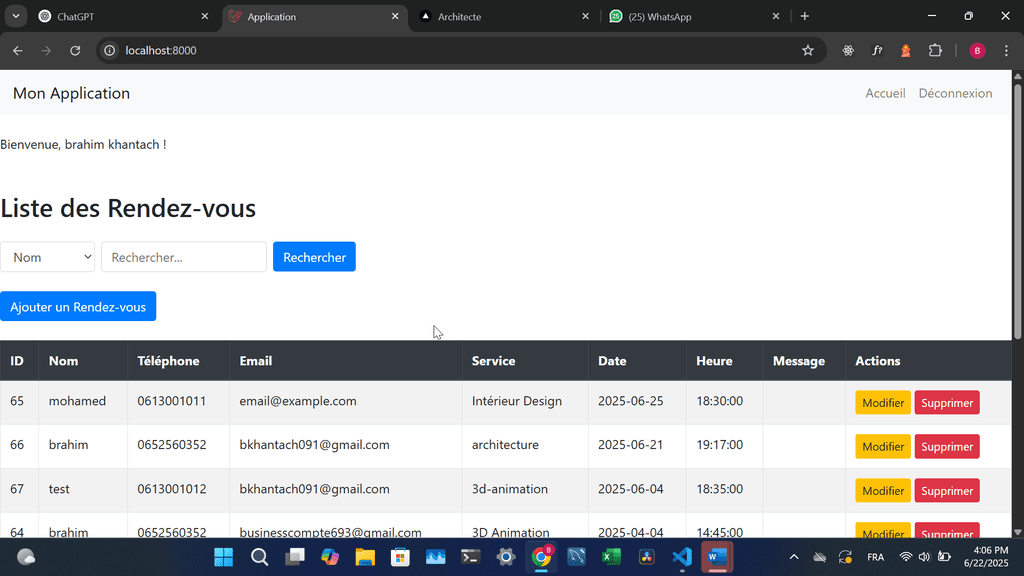The width and height of the screenshot is (1024, 576).
Task: Open Chrome's three-dot menu
Action: [1006, 50]
